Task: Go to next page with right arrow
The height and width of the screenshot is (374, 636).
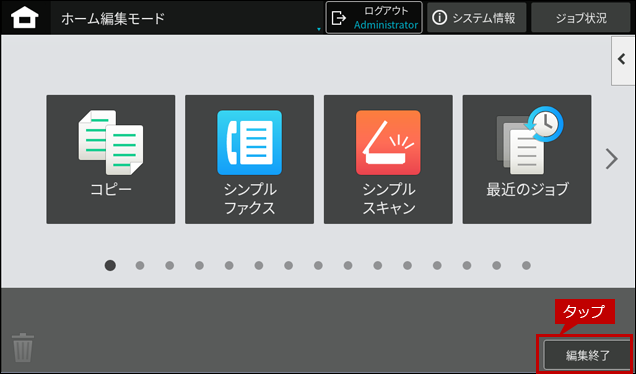Action: pos(612,159)
